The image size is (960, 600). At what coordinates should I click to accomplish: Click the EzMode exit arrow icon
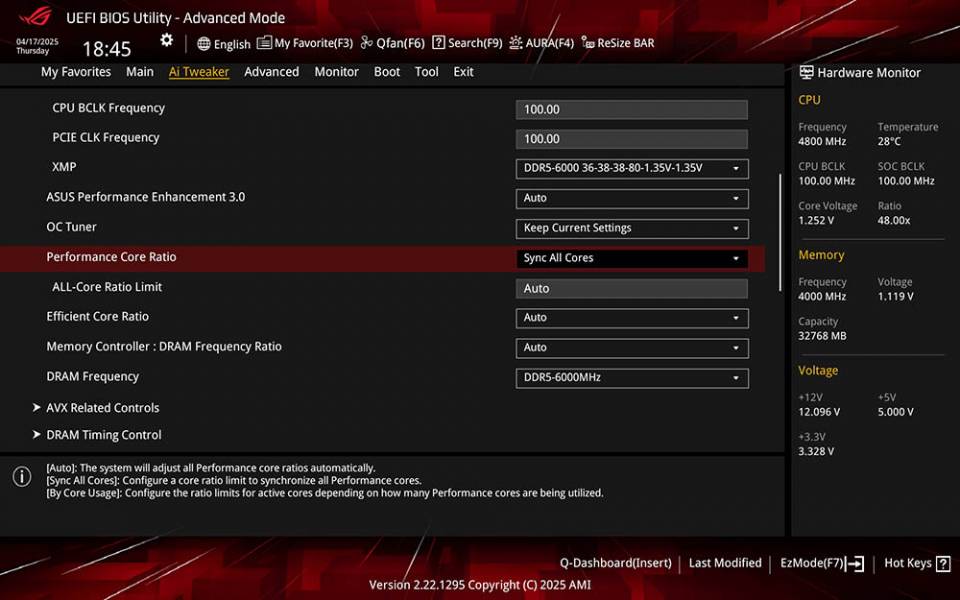pos(855,563)
